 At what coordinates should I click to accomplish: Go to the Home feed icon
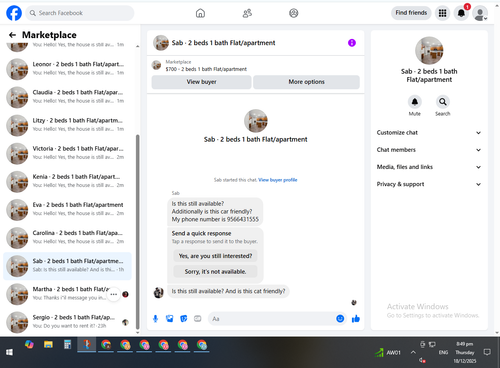click(x=200, y=13)
